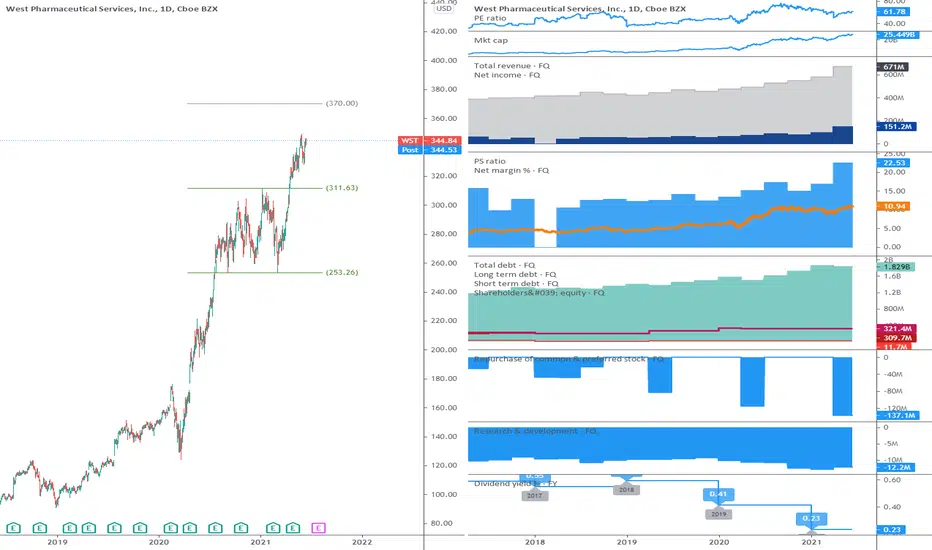The image size is (932, 550).
Task: Select the (311.63) horizontal line label
Action: [342, 188]
